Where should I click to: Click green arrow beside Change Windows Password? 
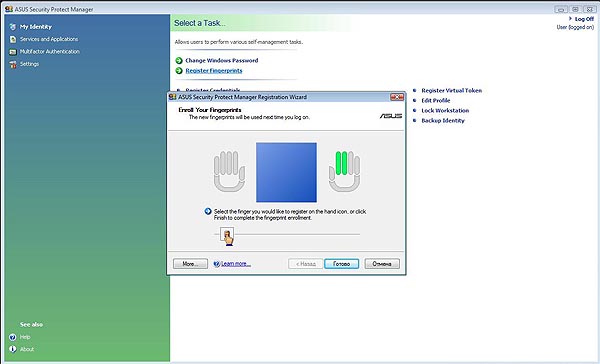pos(179,60)
